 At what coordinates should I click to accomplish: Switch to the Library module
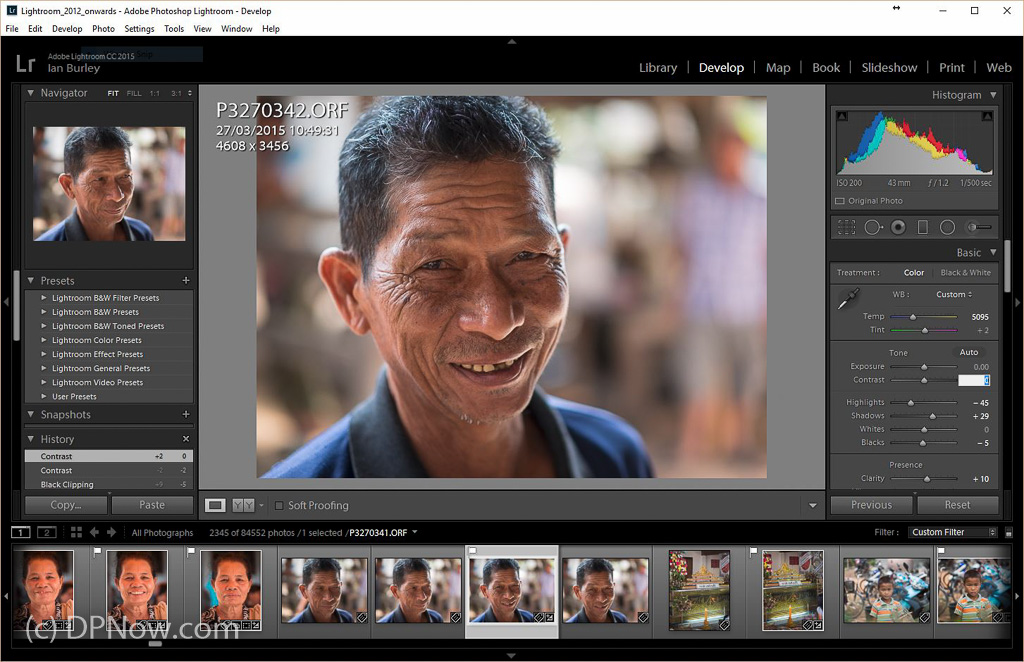(x=657, y=68)
